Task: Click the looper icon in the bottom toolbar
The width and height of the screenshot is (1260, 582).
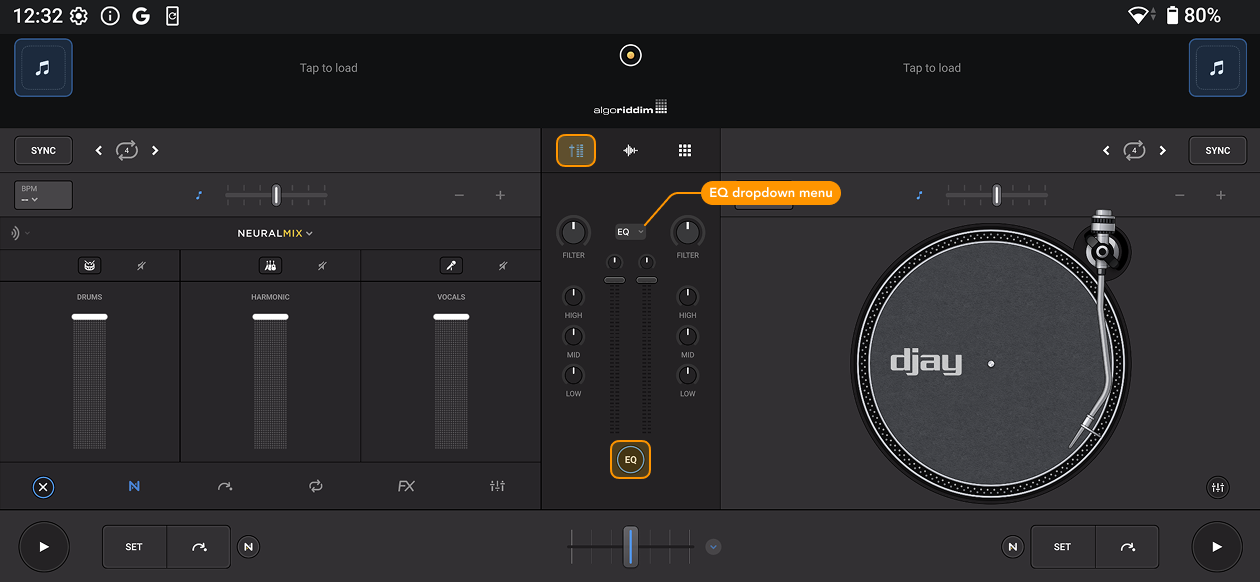Action: point(316,486)
